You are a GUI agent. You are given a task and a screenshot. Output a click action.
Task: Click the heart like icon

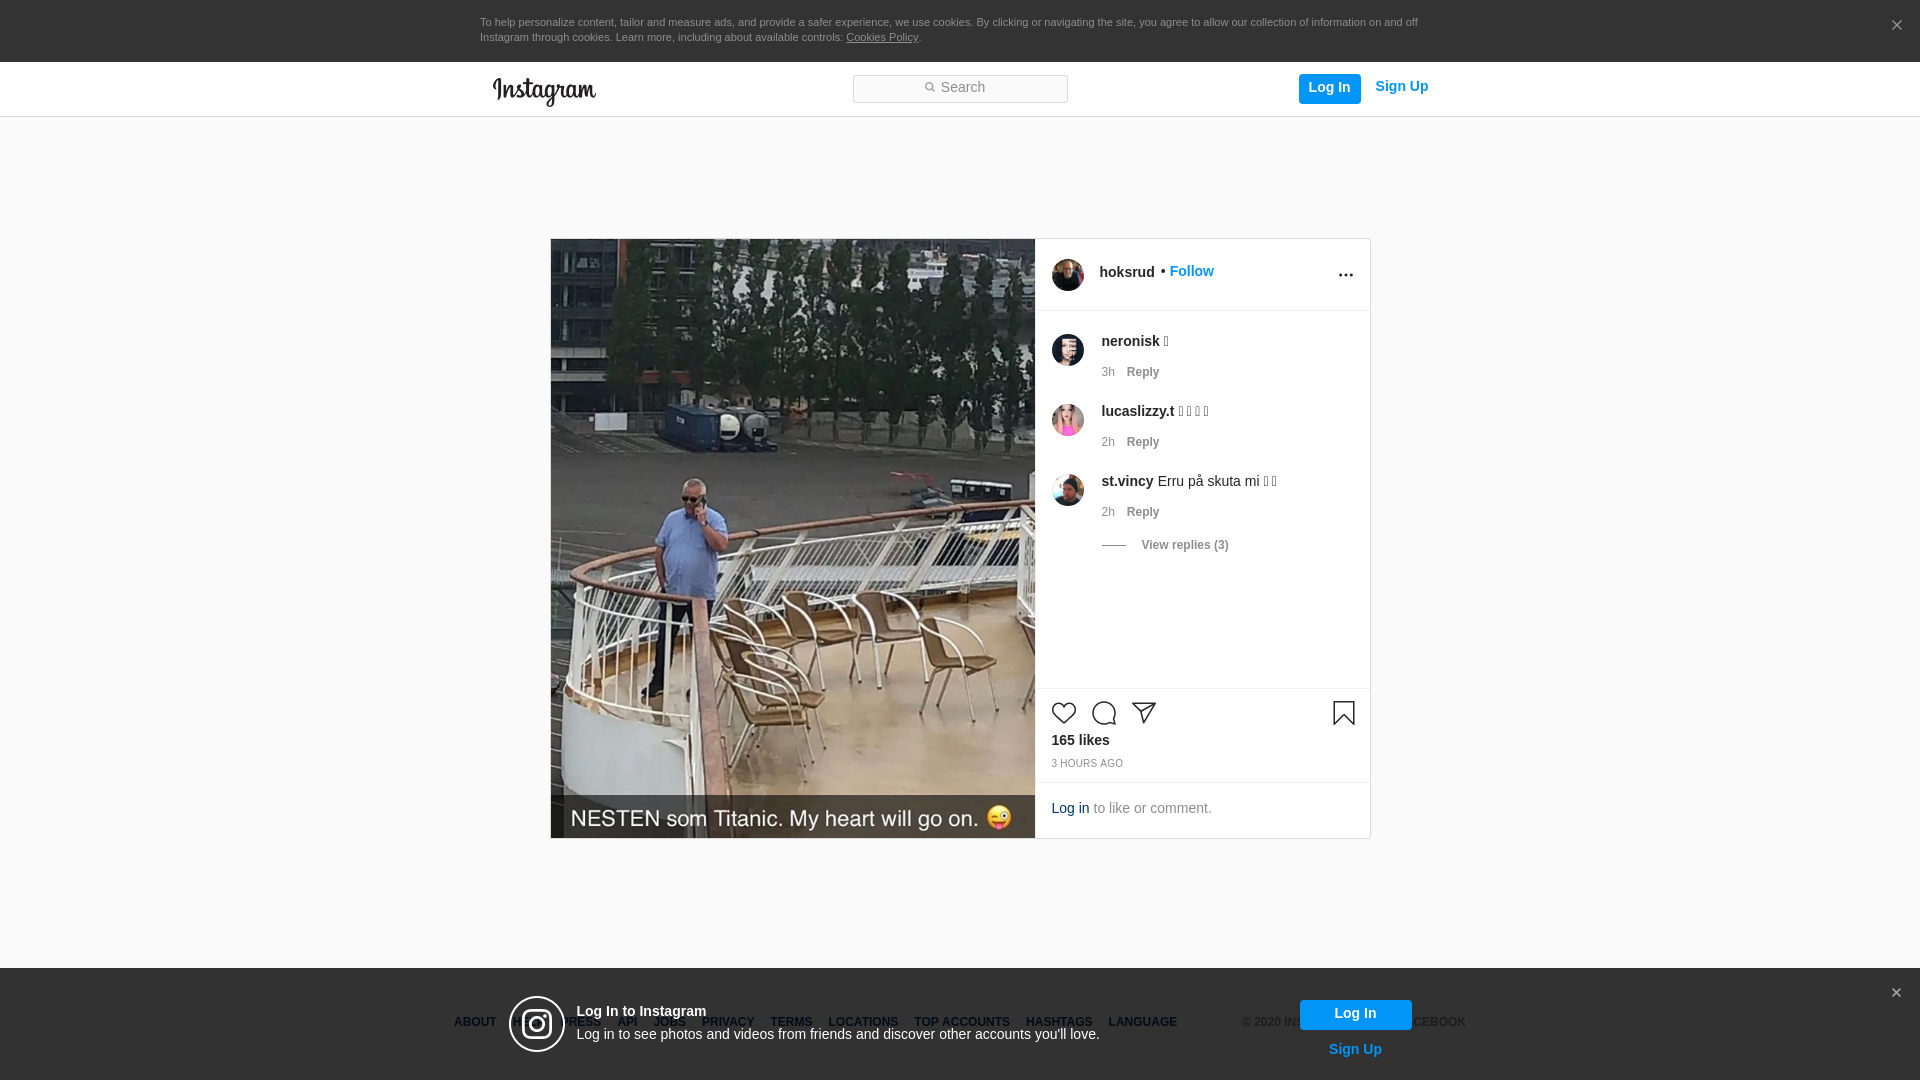pos(1063,713)
